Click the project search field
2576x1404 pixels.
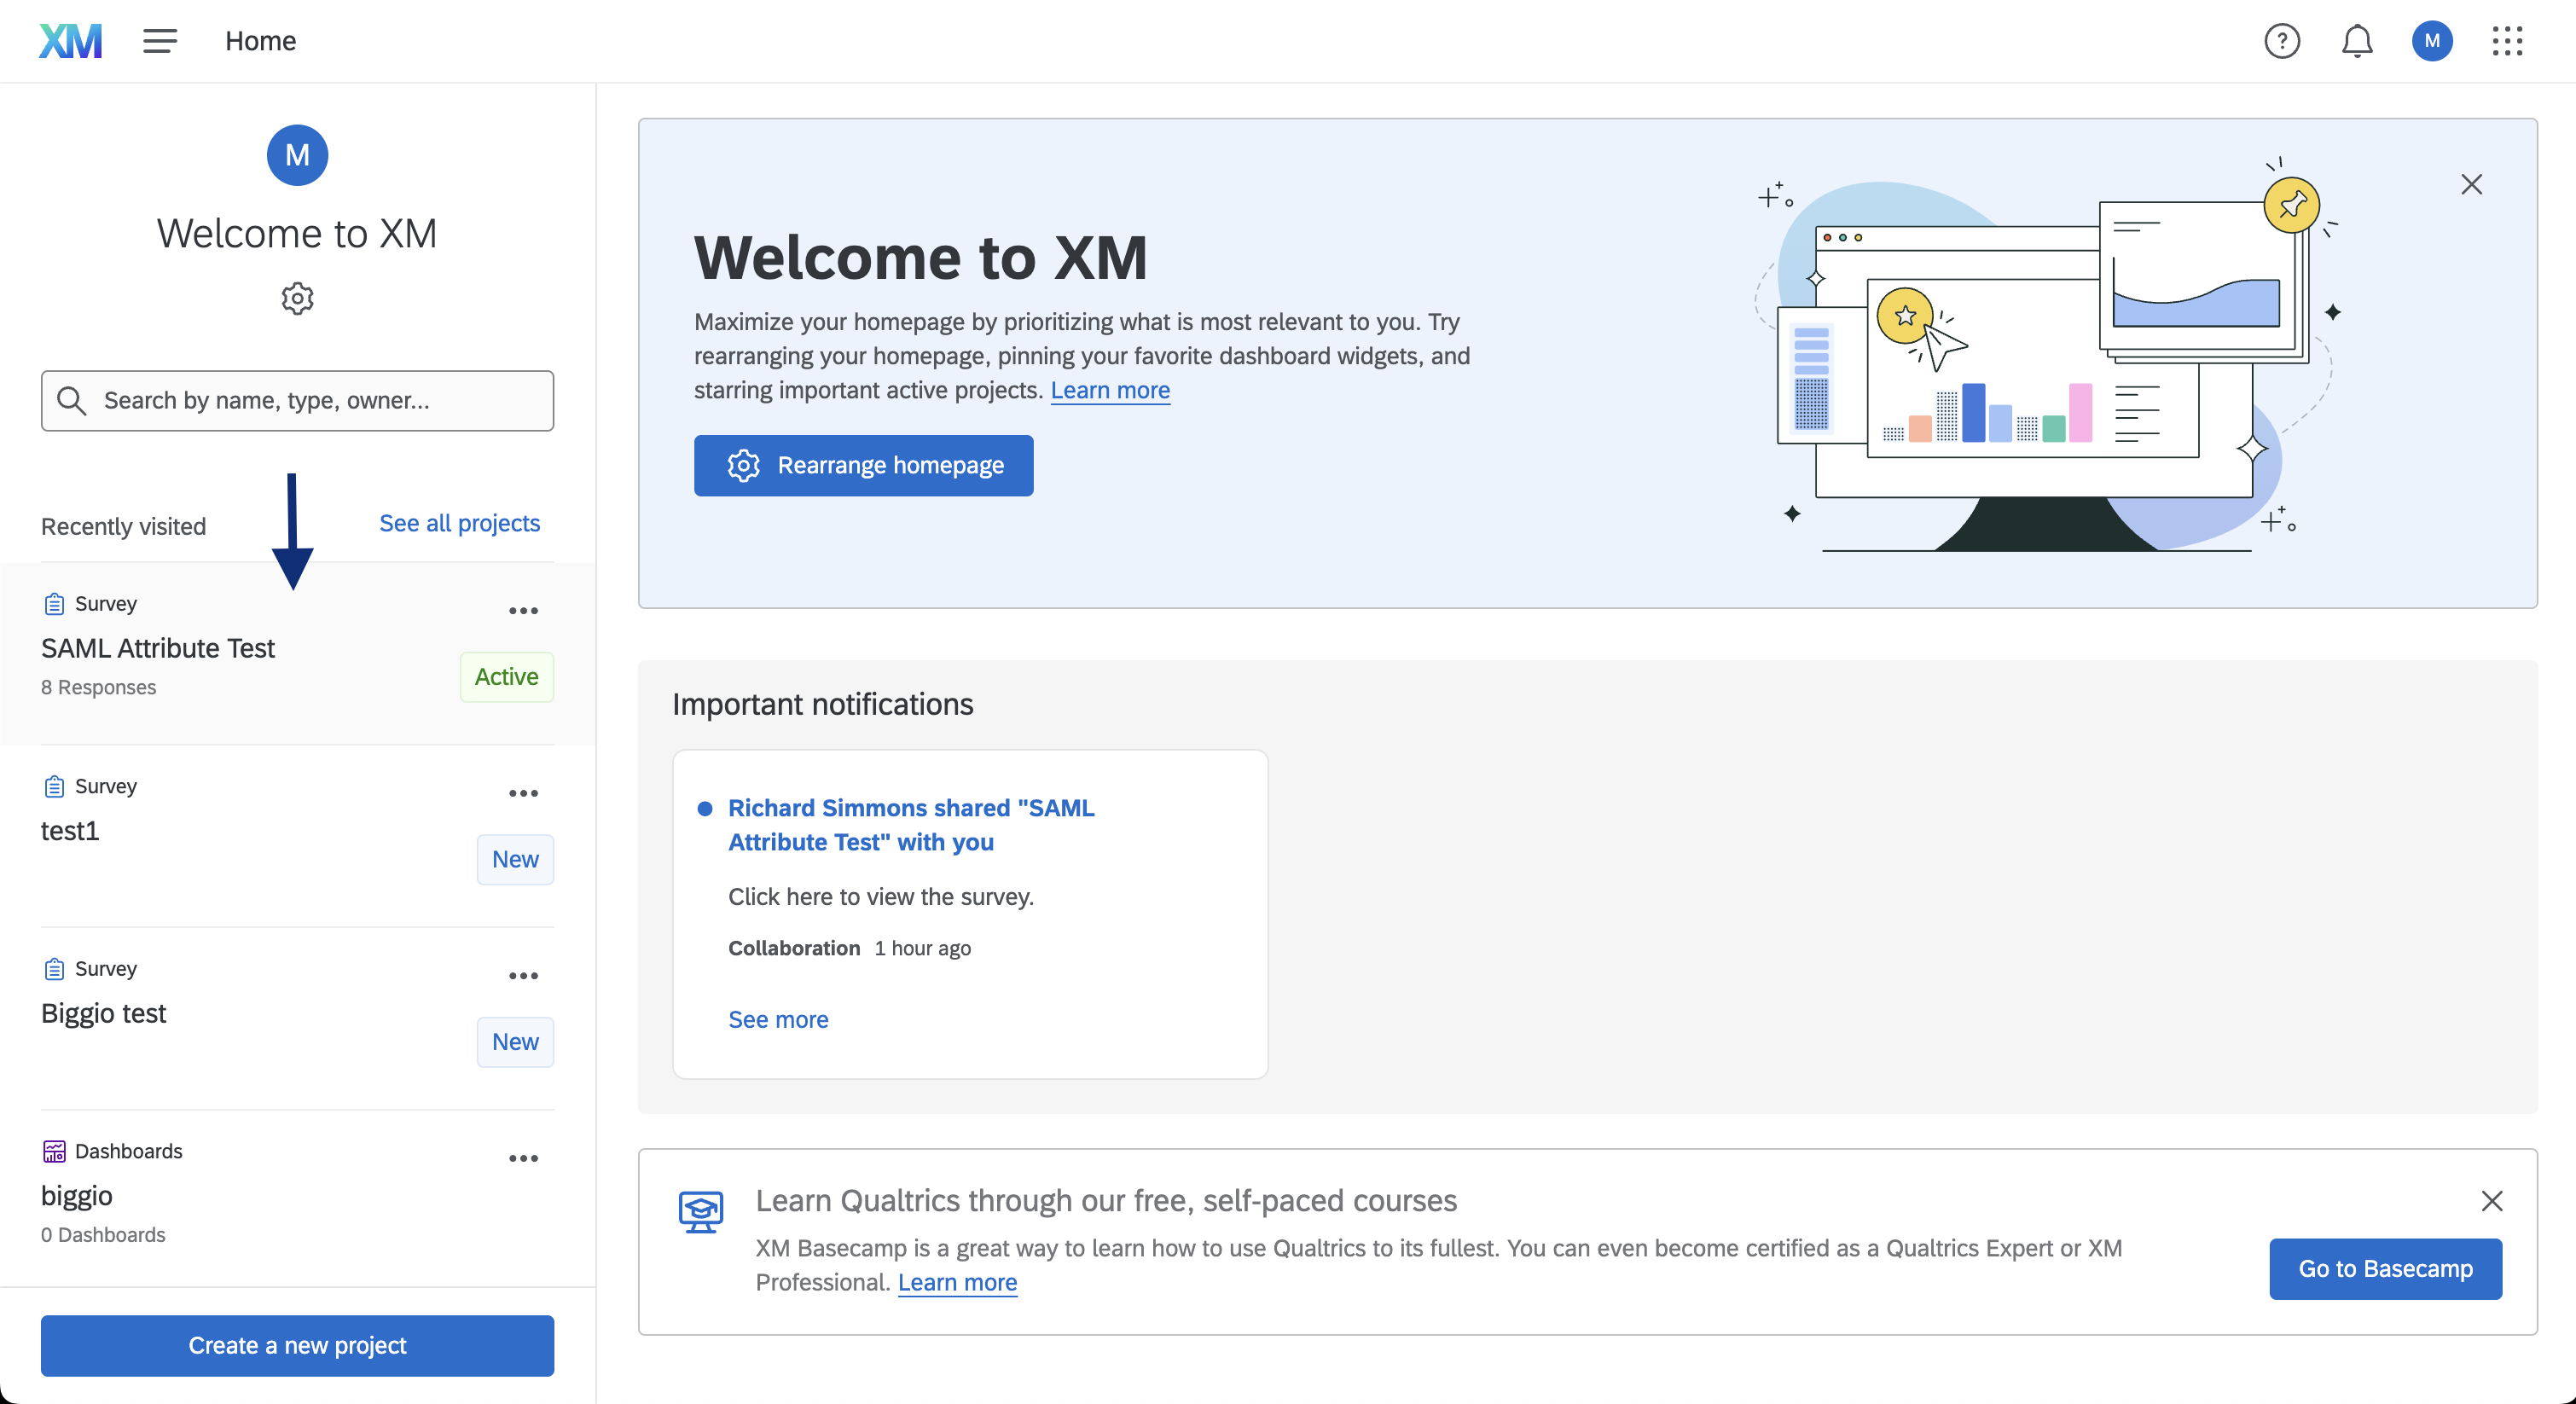click(297, 400)
